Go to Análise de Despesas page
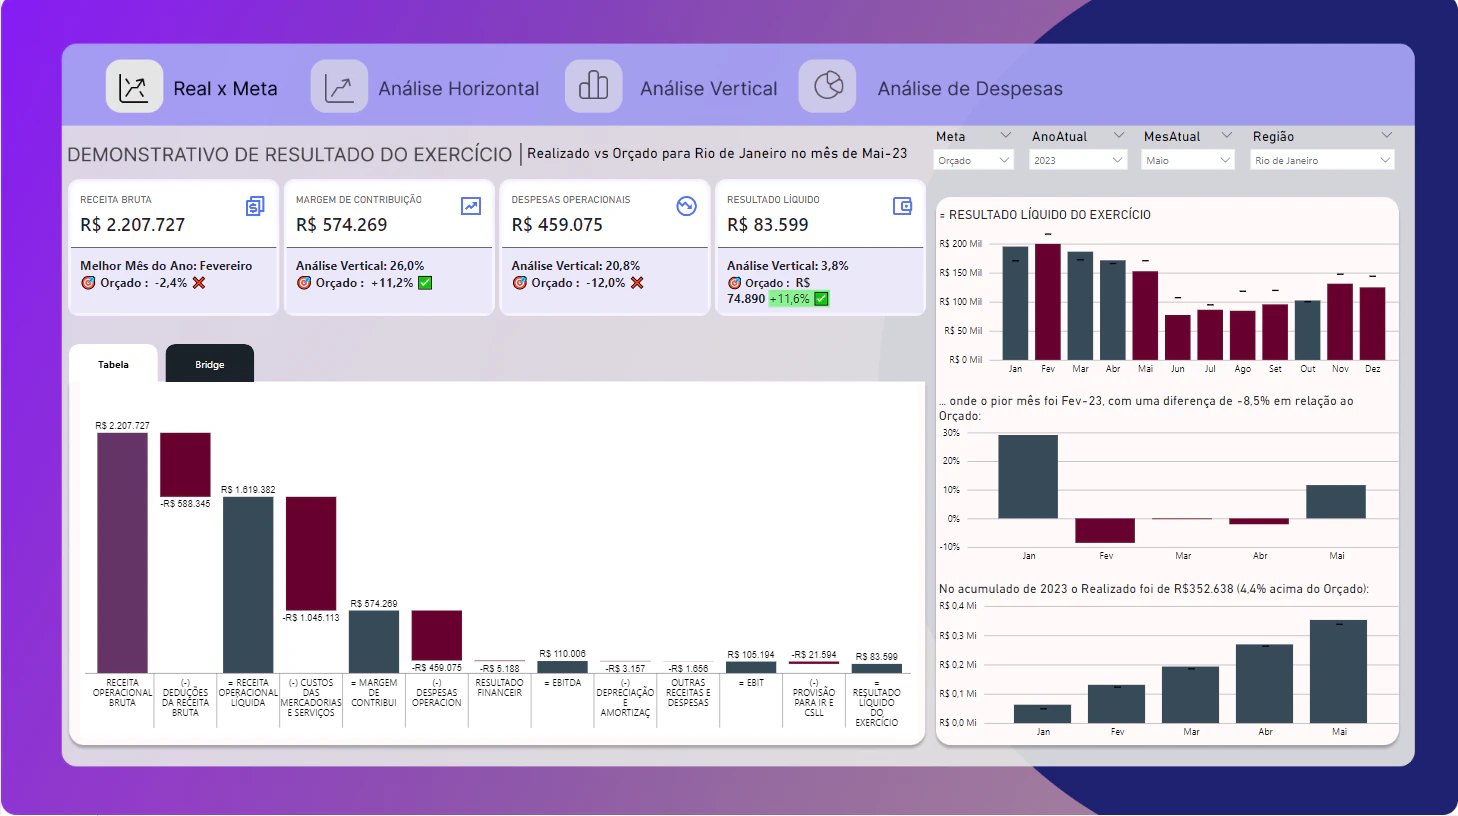1458x816 pixels. (970, 89)
